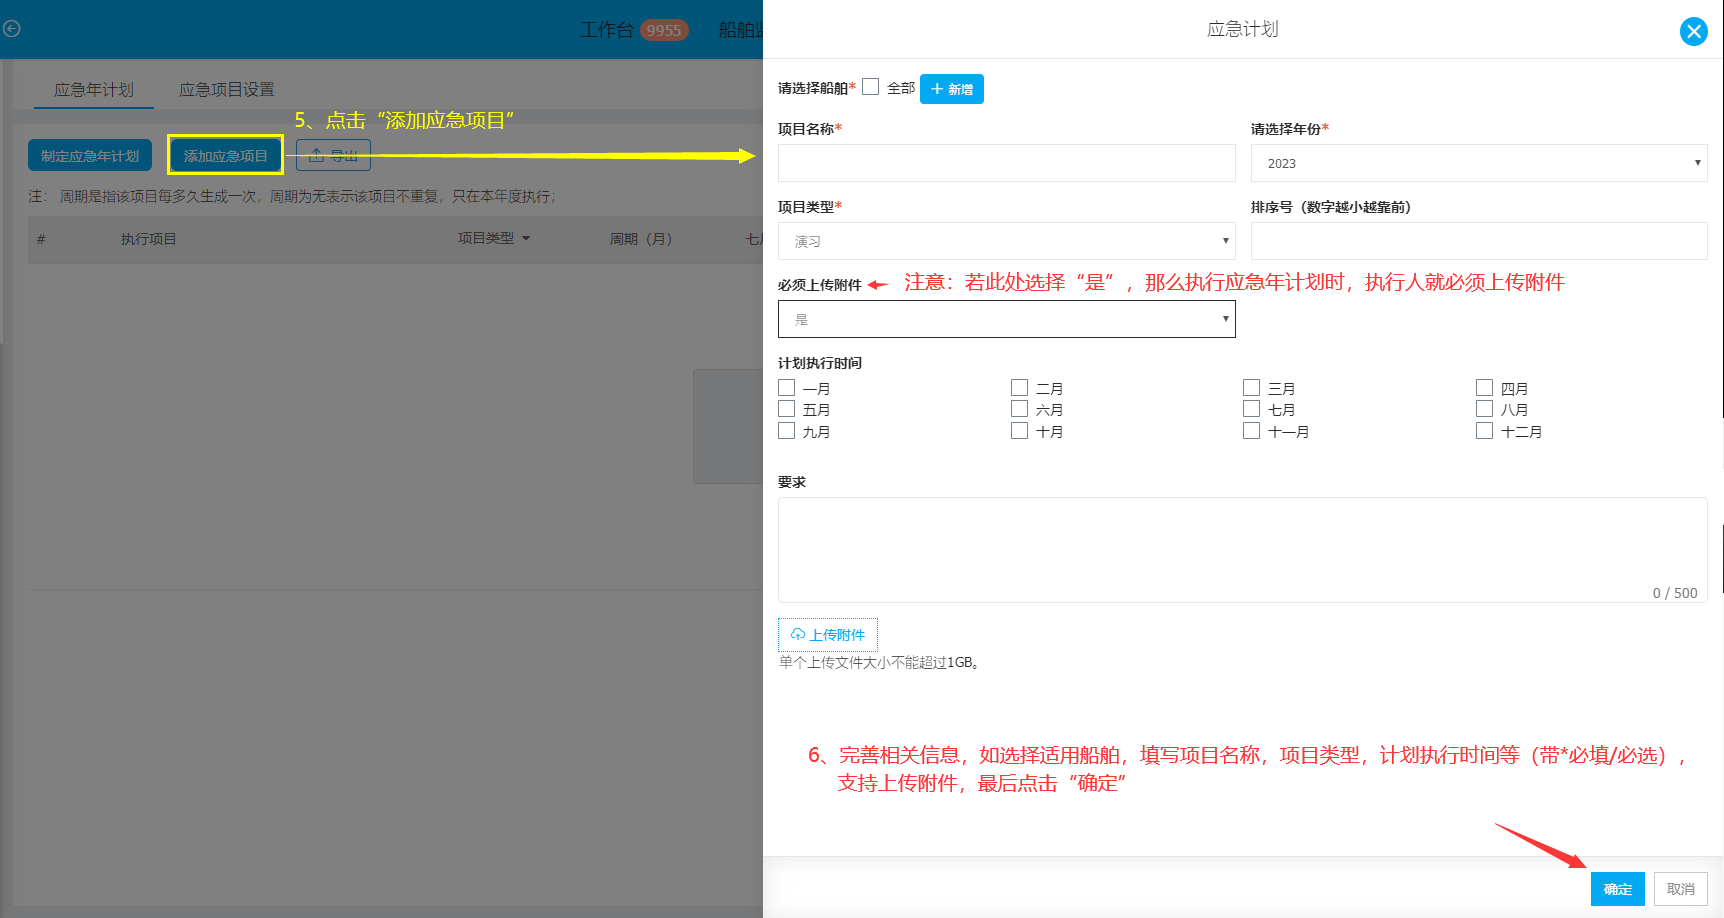Check the 三月 checkbox
Screen dimensions: 1724x918
click(x=1252, y=388)
